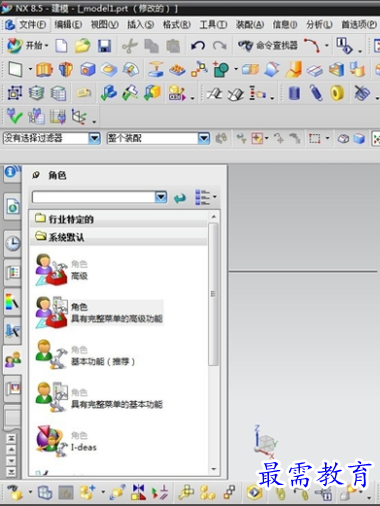
Task: Click the green return arrow in roles panel
Action: tap(180, 198)
